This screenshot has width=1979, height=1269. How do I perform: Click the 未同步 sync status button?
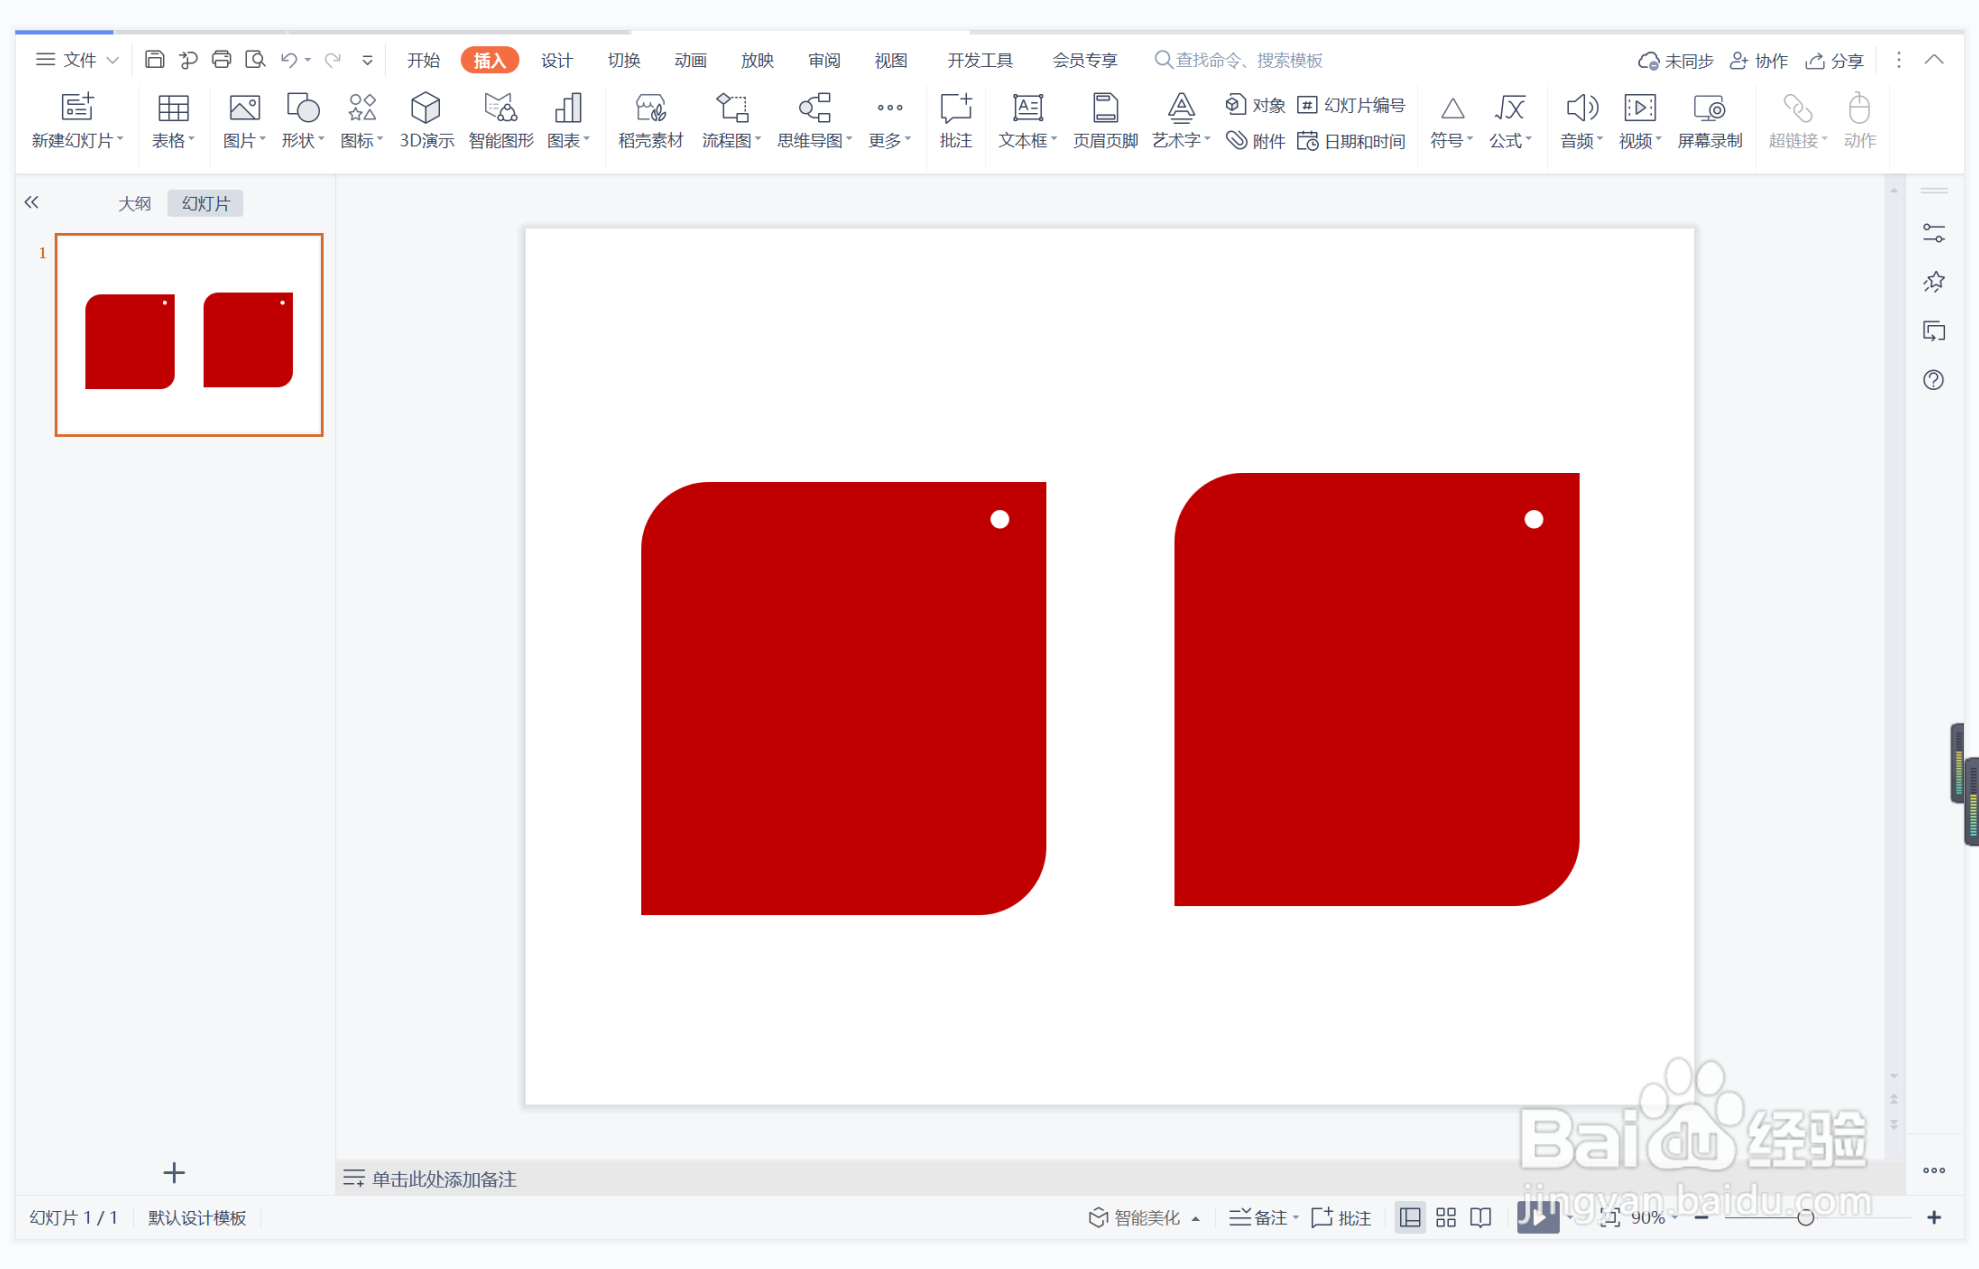tap(1675, 61)
